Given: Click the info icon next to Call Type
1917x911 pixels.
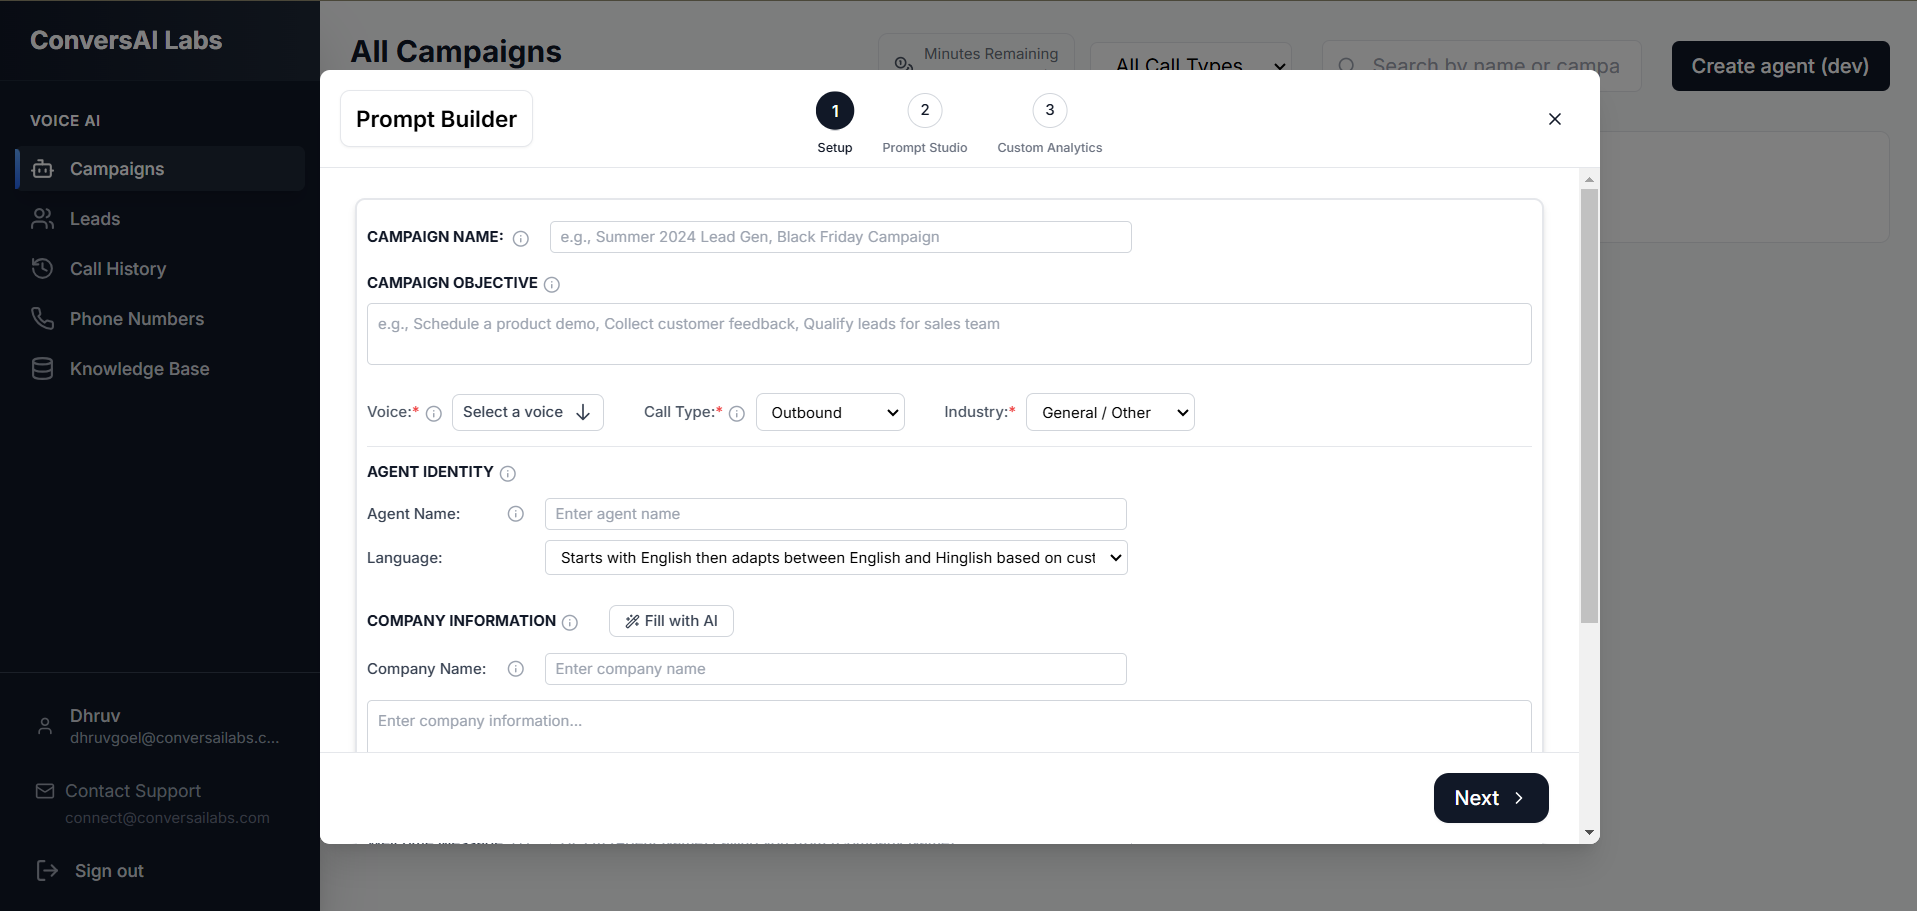Looking at the screenshot, I should [x=737, y=413].
